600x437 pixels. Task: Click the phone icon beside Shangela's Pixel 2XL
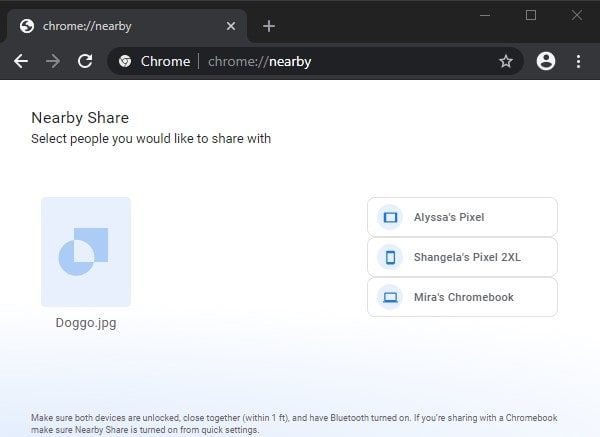click(x=390, y=257)
